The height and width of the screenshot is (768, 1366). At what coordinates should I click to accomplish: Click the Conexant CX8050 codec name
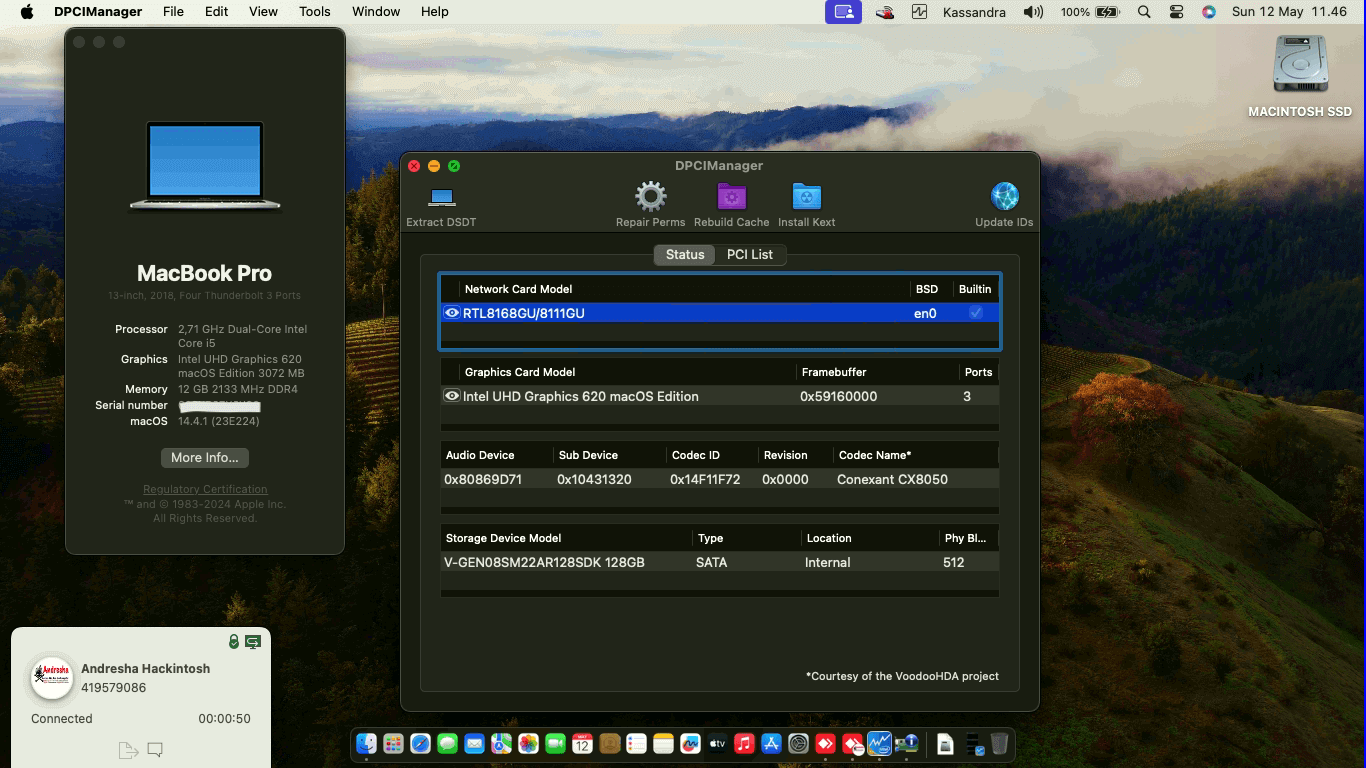[892, 479]
